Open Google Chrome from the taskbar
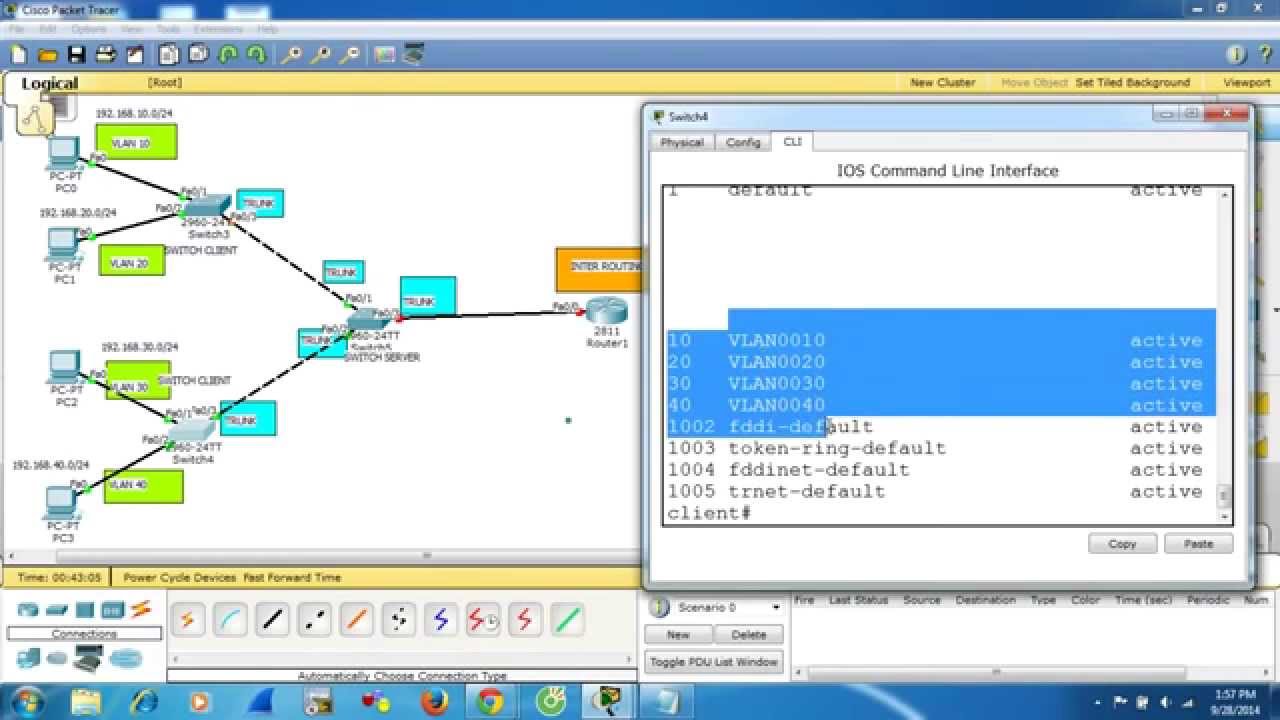The width and height of the screenshot is (1280, 720). coord(490,701)
